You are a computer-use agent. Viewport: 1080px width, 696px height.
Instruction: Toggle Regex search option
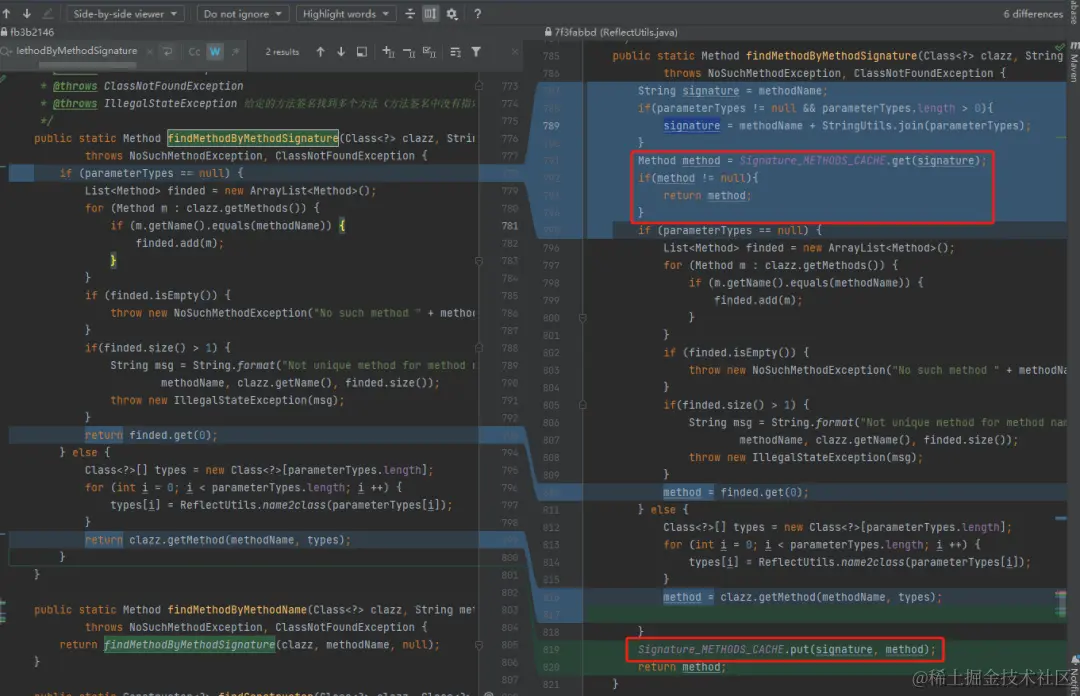(236, 52)
